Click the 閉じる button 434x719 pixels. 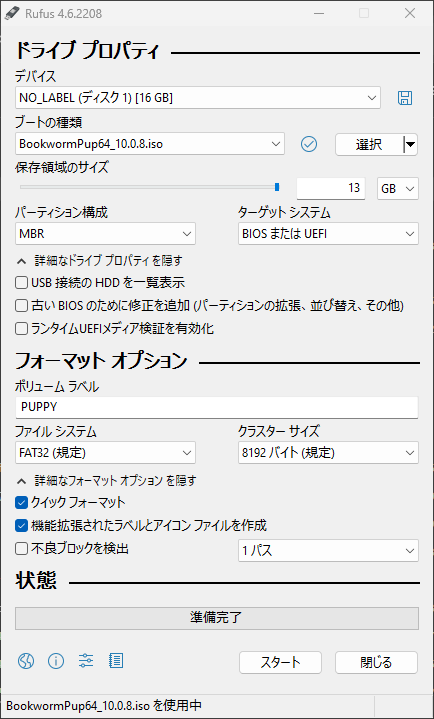(376, 662)
